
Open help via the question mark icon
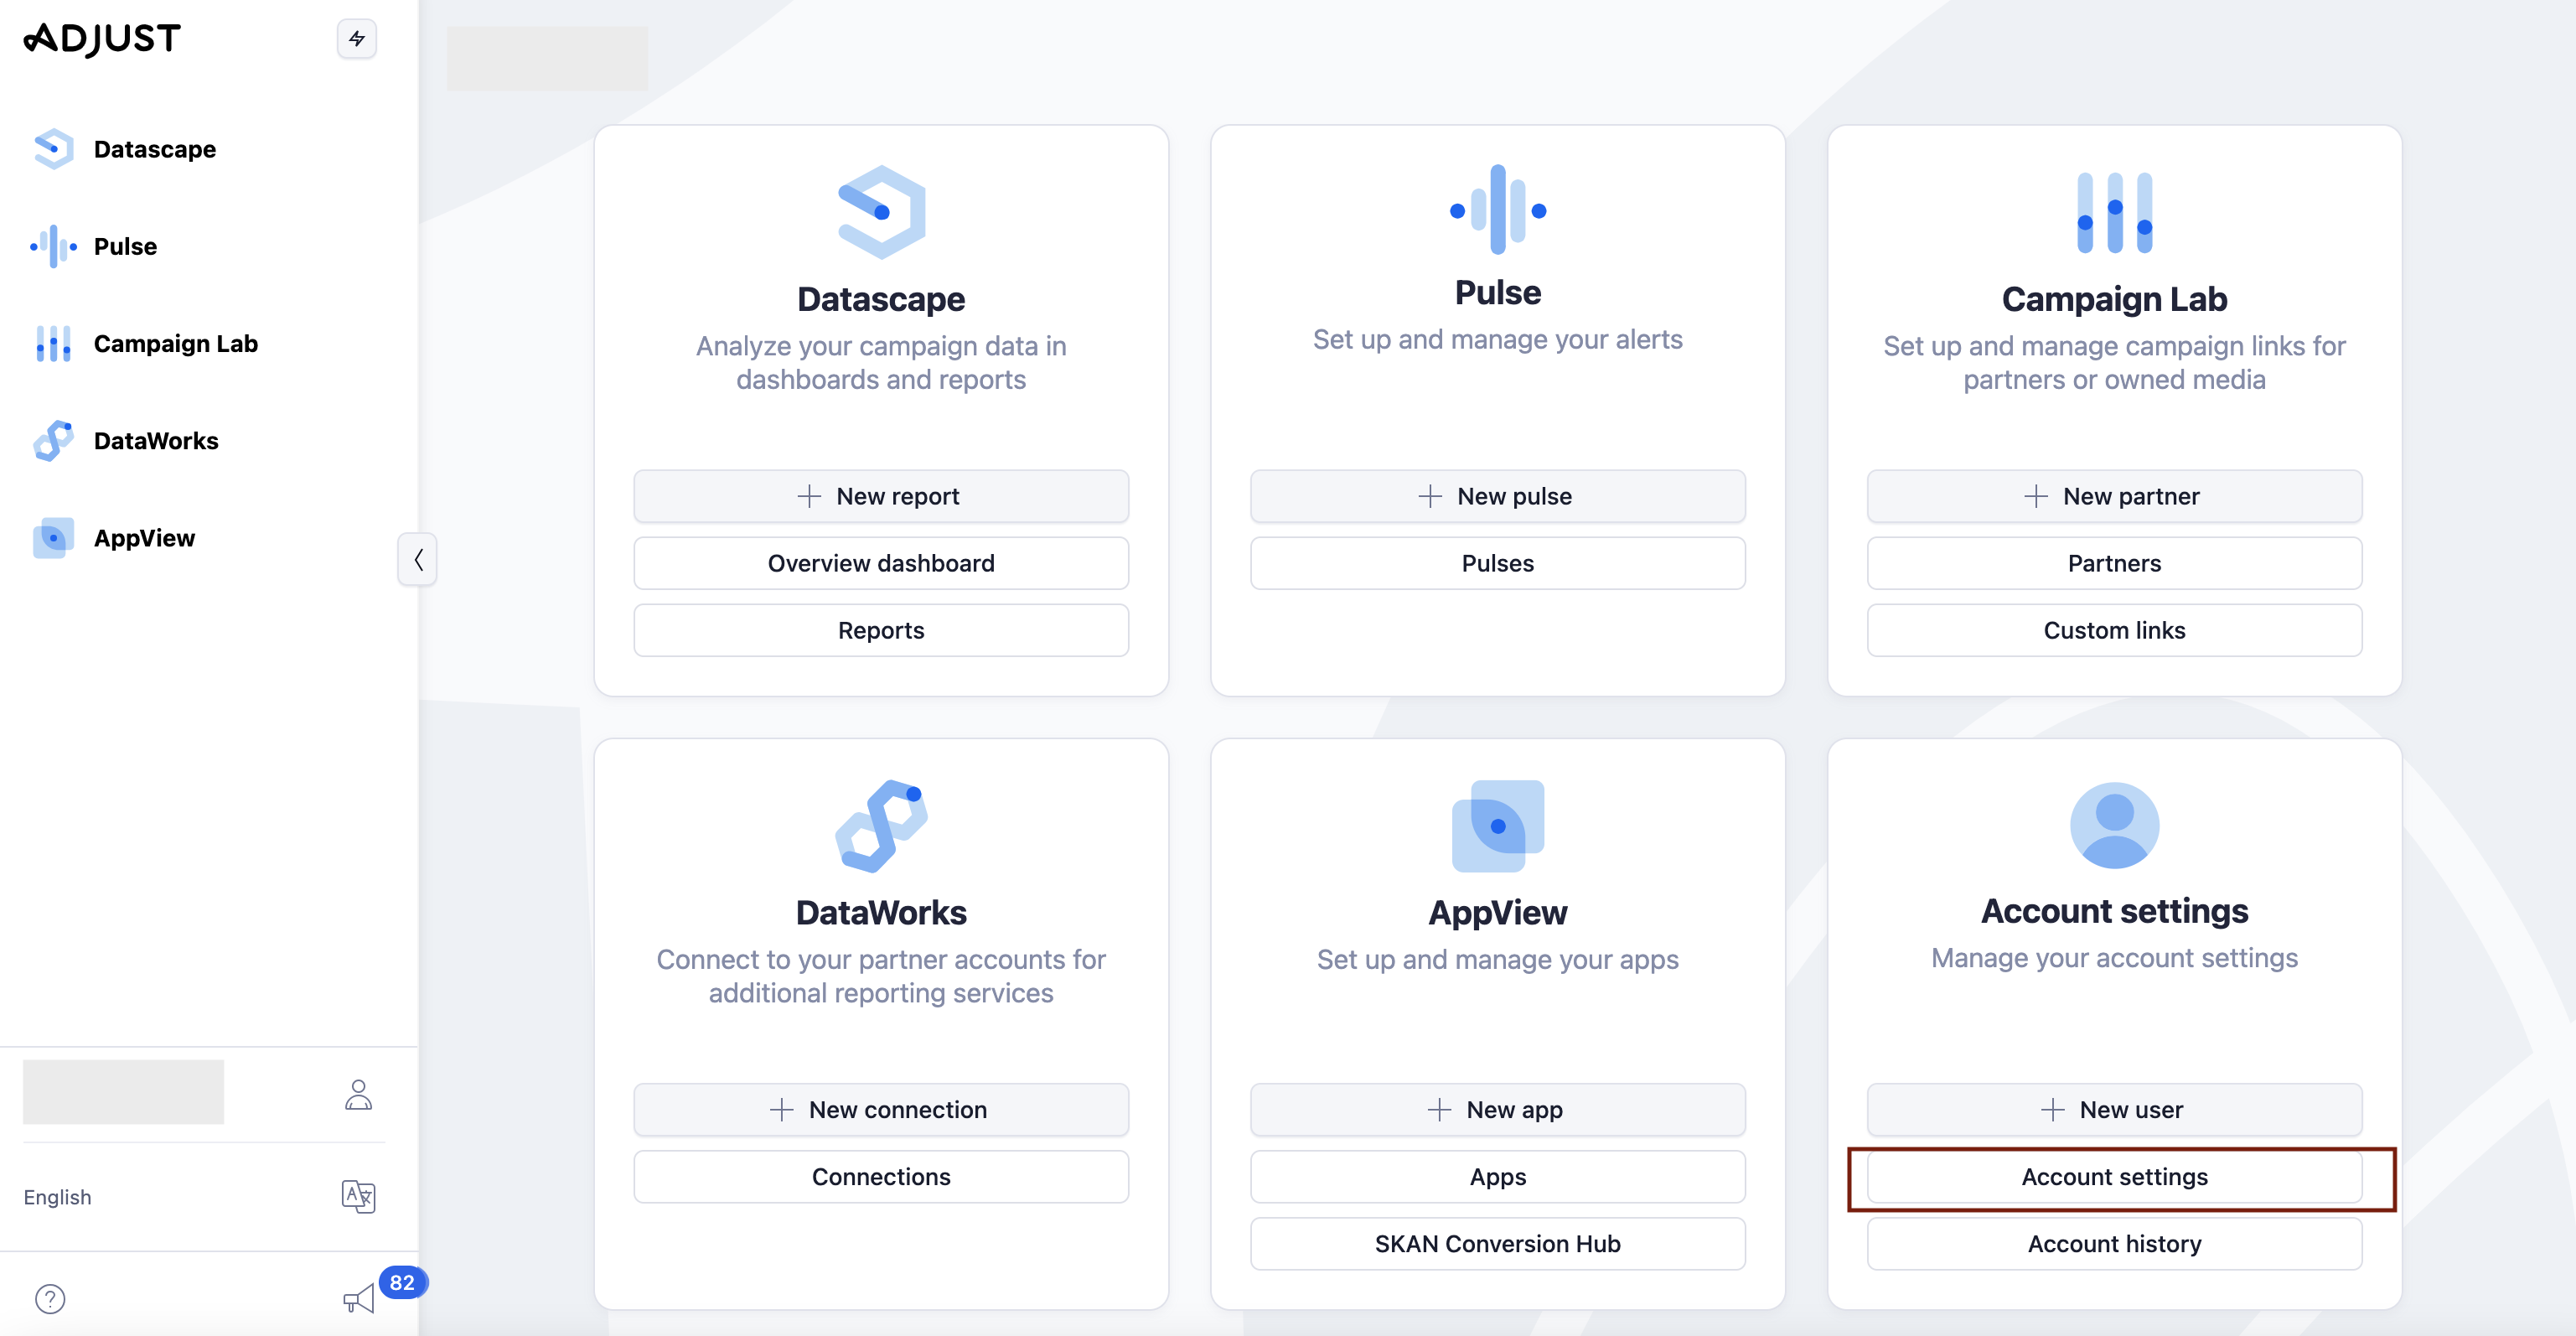coord(52,1298)
